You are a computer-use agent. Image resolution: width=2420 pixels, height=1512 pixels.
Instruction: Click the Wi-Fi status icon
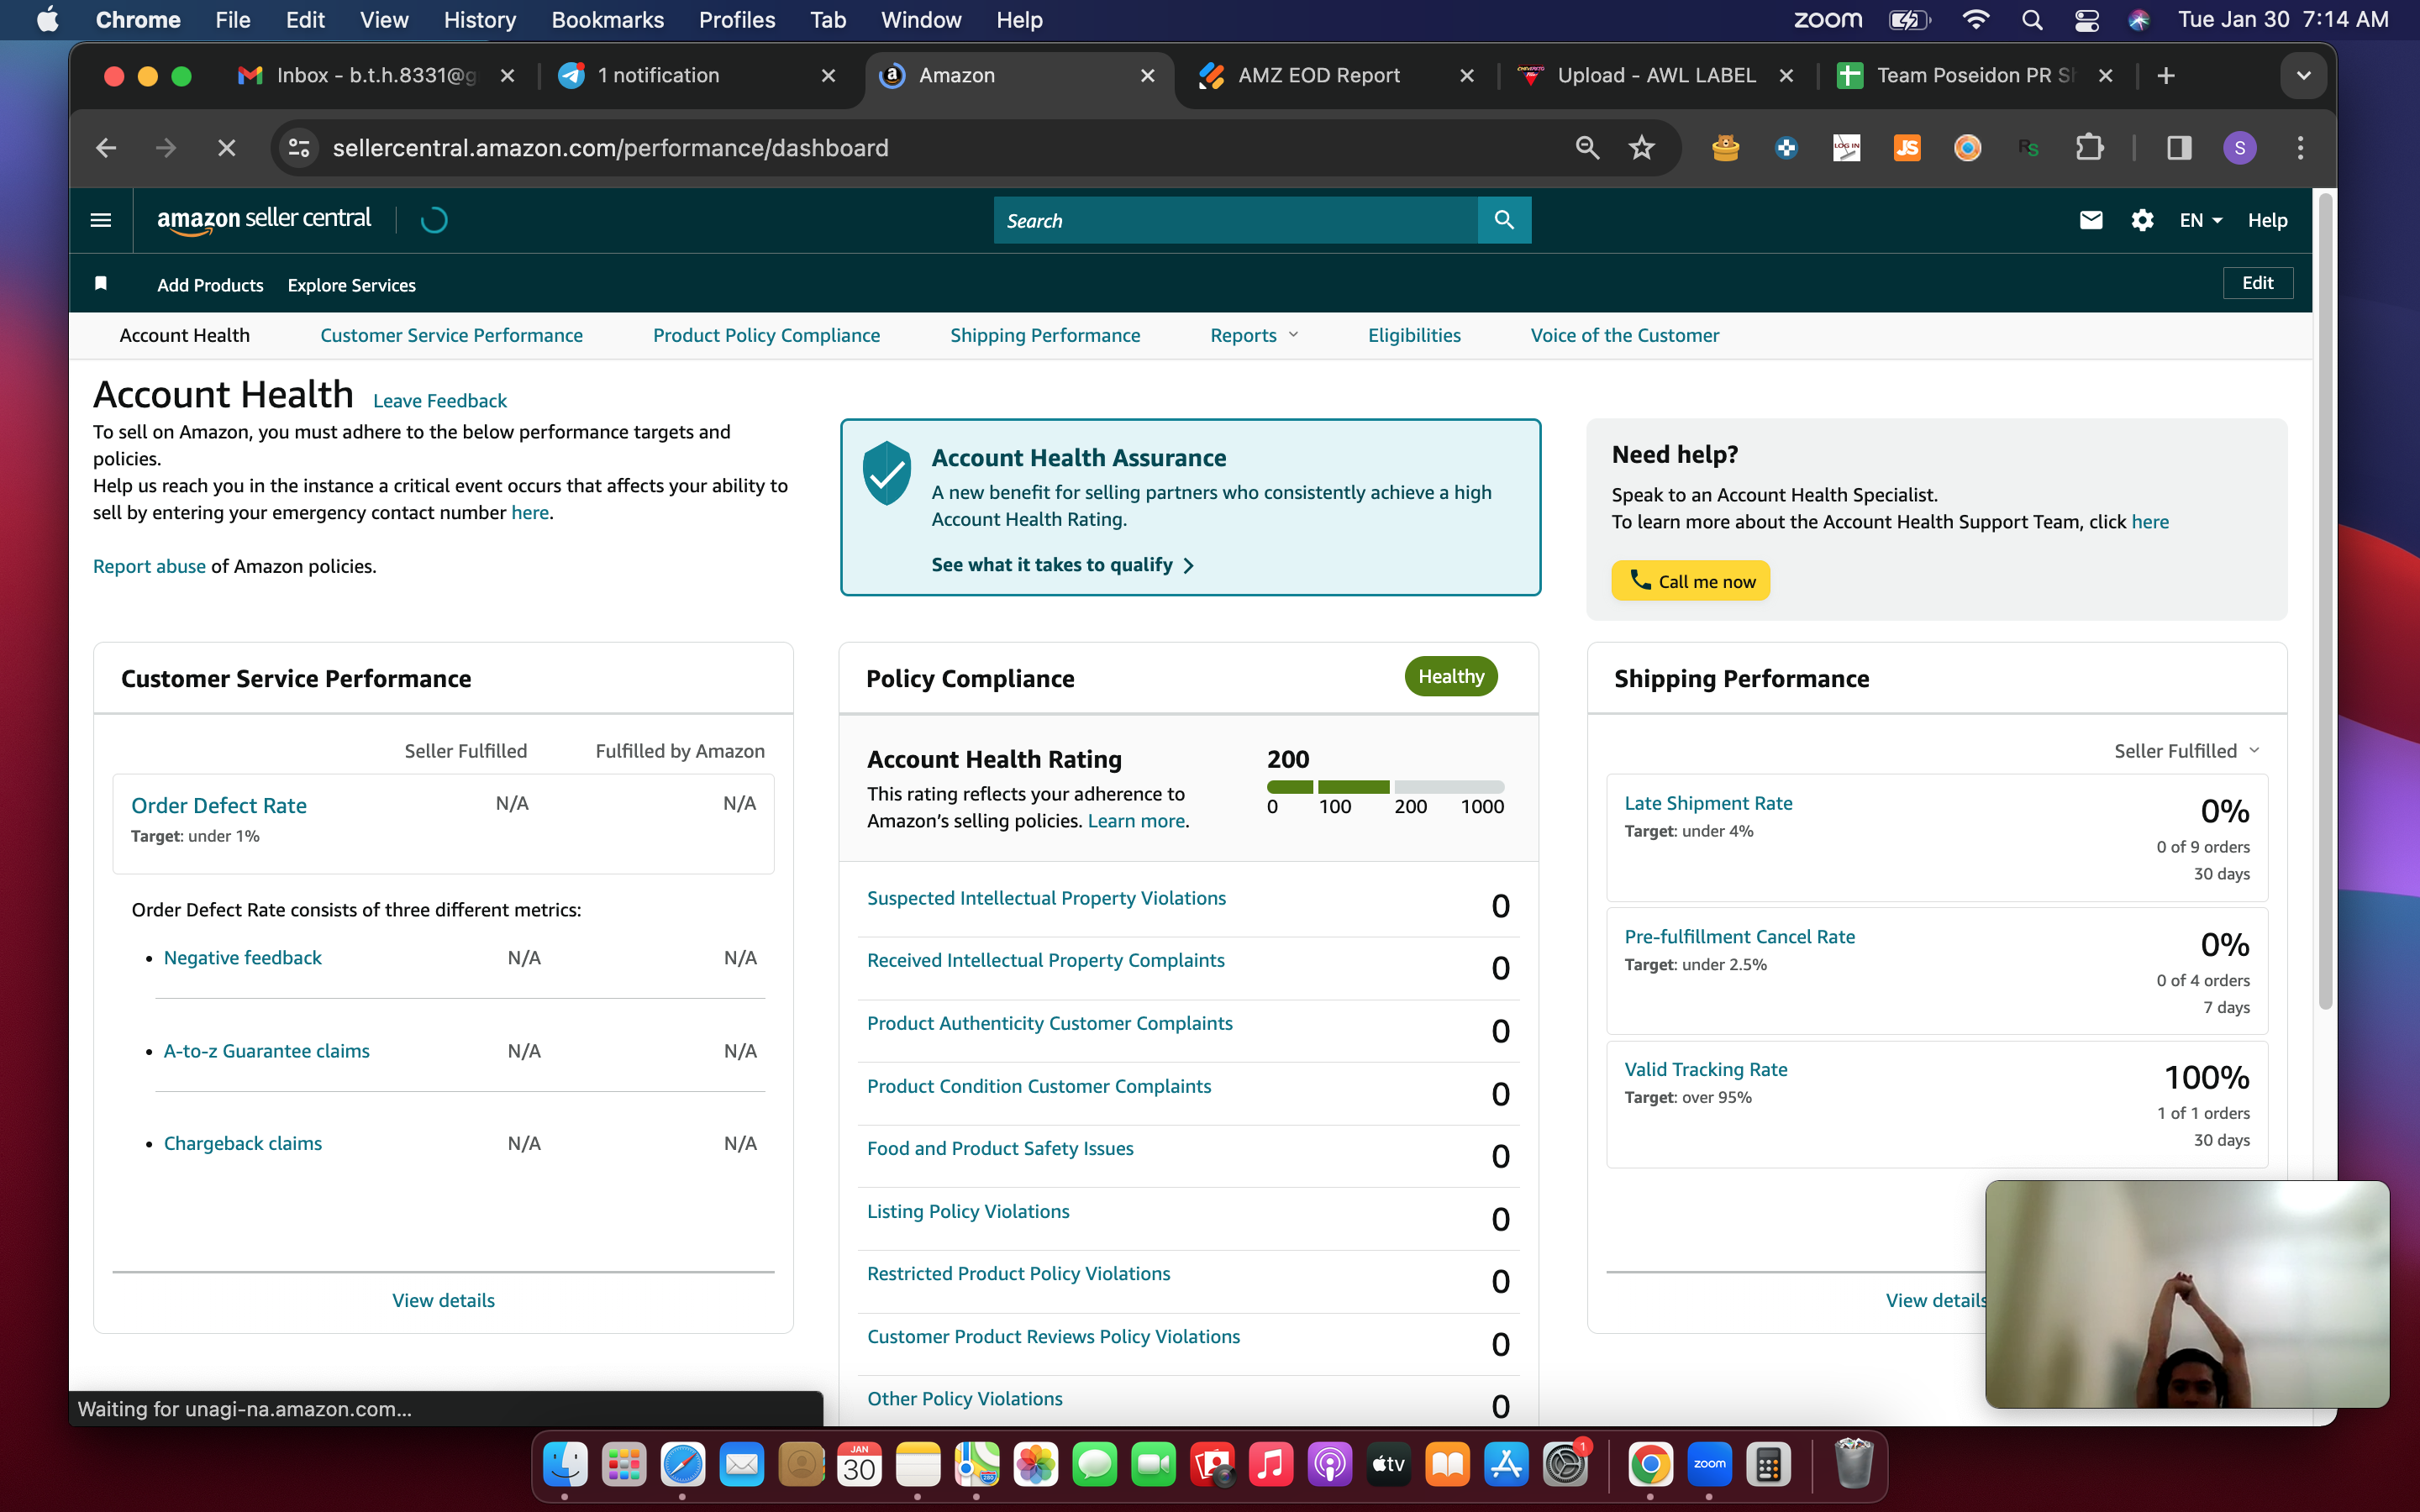point(1976,20)
